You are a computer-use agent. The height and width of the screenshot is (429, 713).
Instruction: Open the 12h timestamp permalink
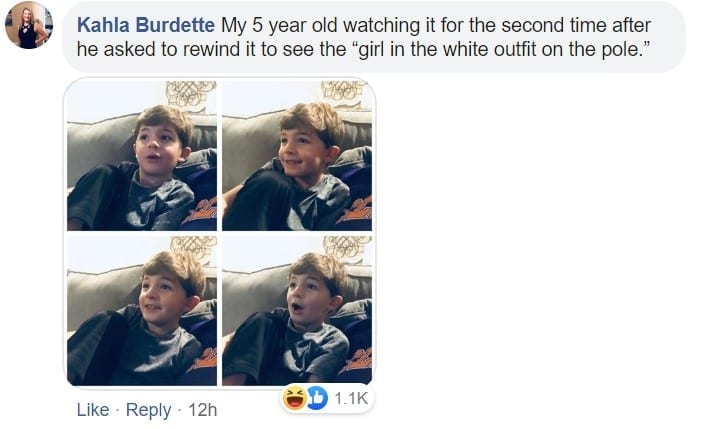pos(202,410)
